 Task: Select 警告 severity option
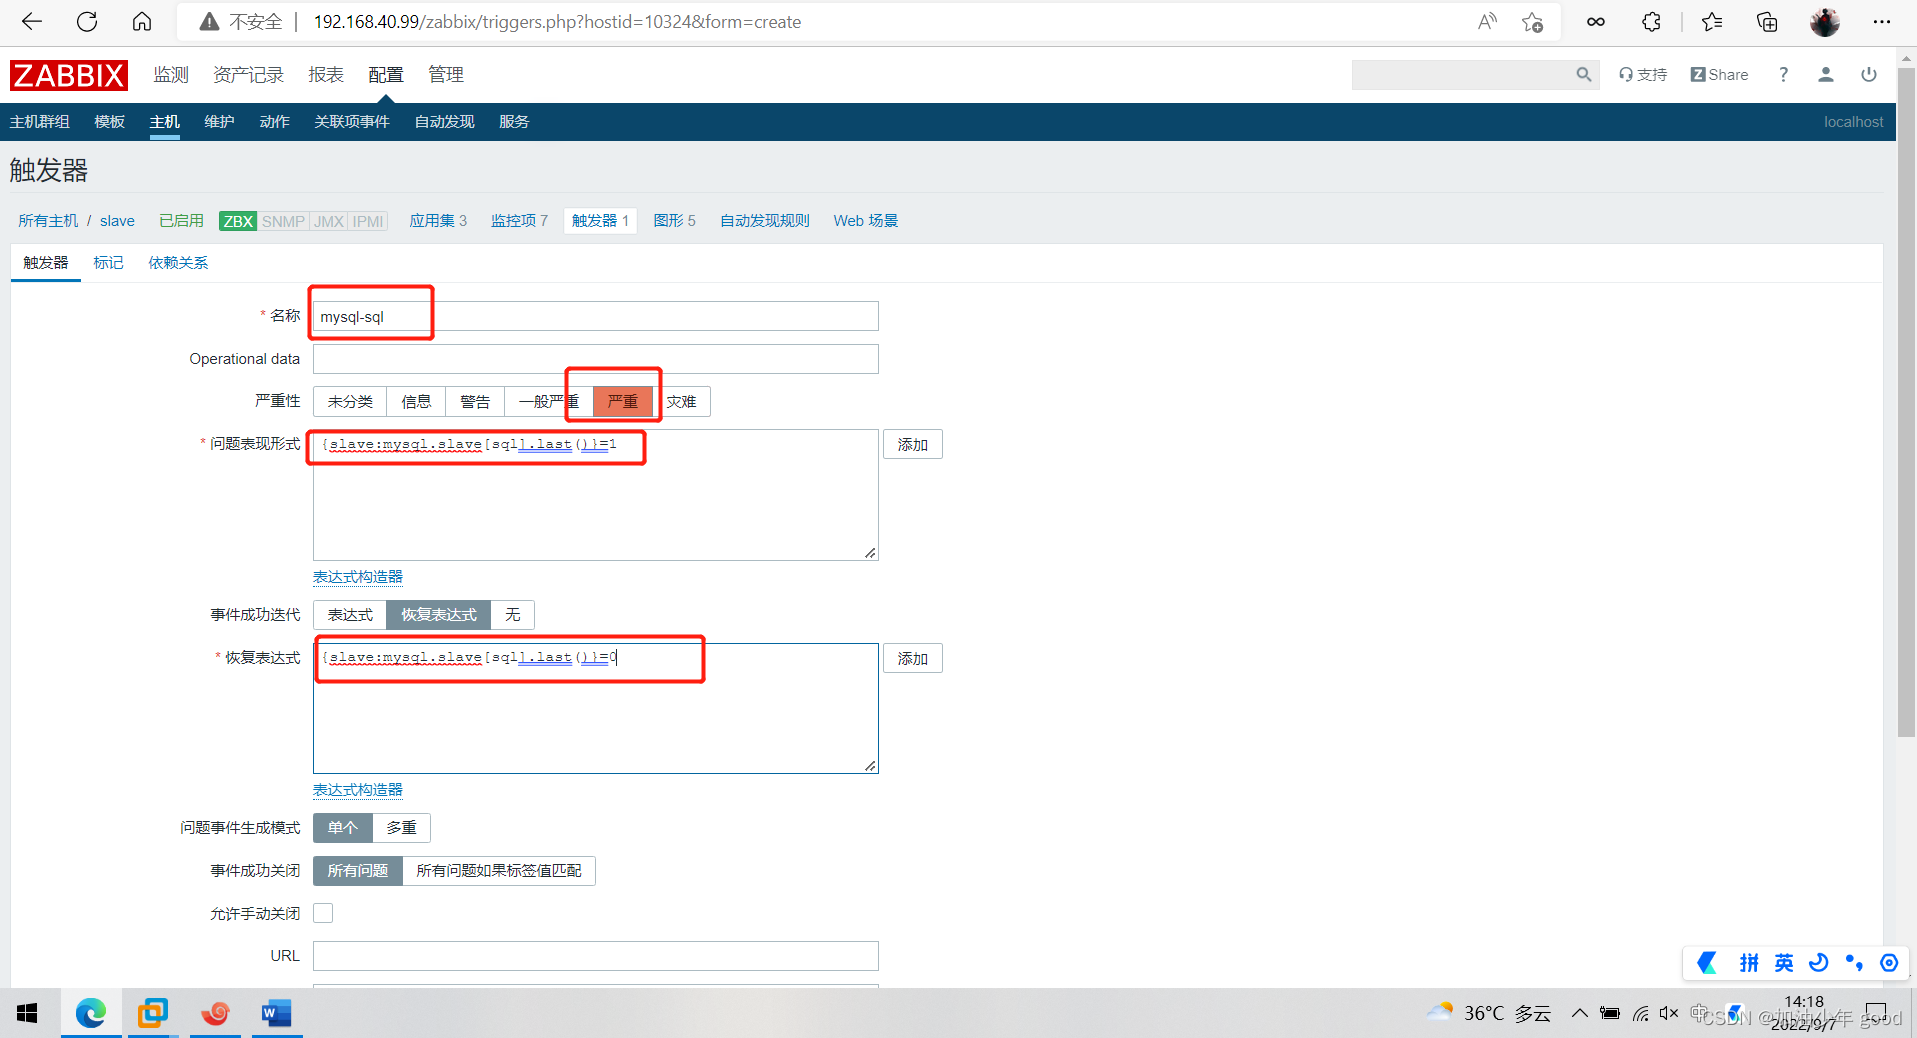point(475,402)
